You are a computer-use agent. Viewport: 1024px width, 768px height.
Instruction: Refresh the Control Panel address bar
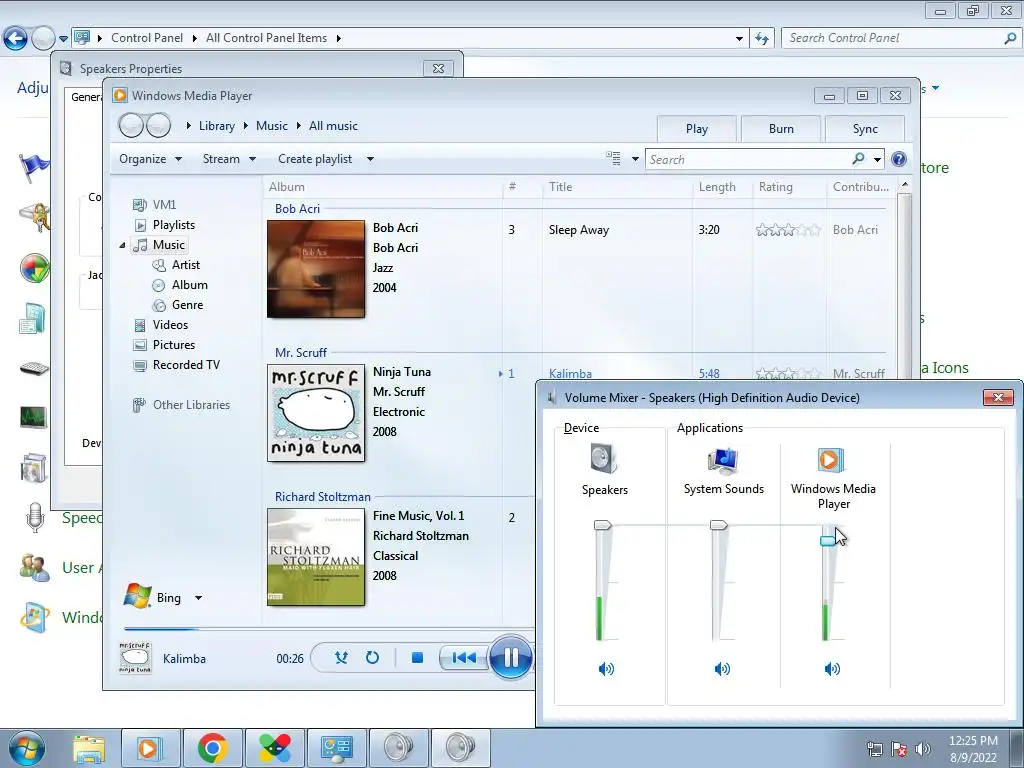coord(762,38)
